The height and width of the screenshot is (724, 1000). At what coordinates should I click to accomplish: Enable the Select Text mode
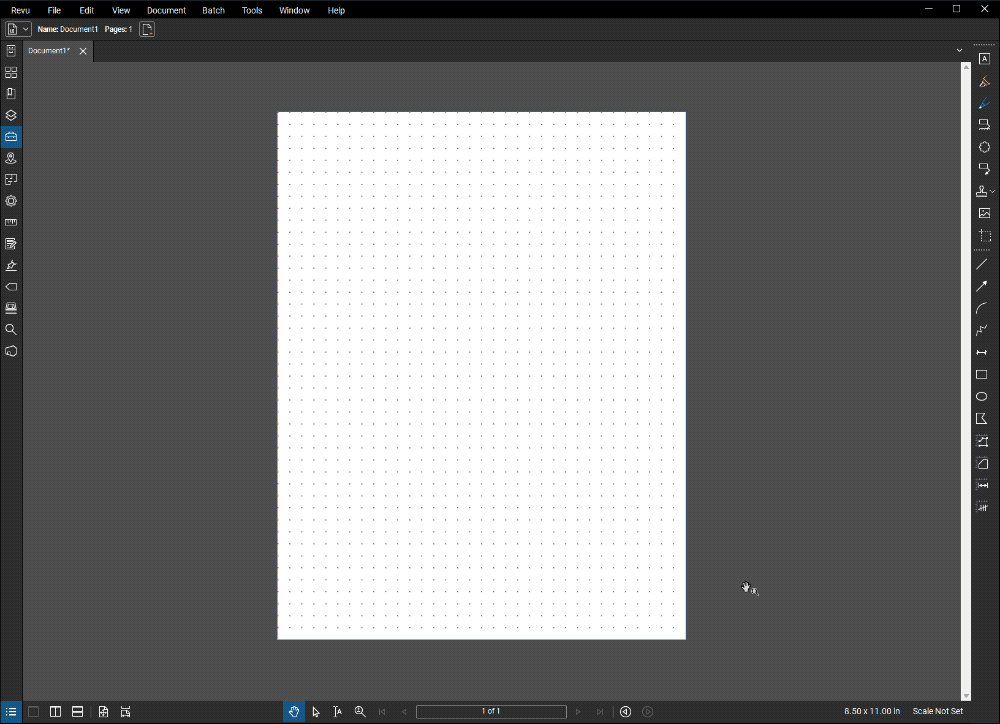(337, 711)
